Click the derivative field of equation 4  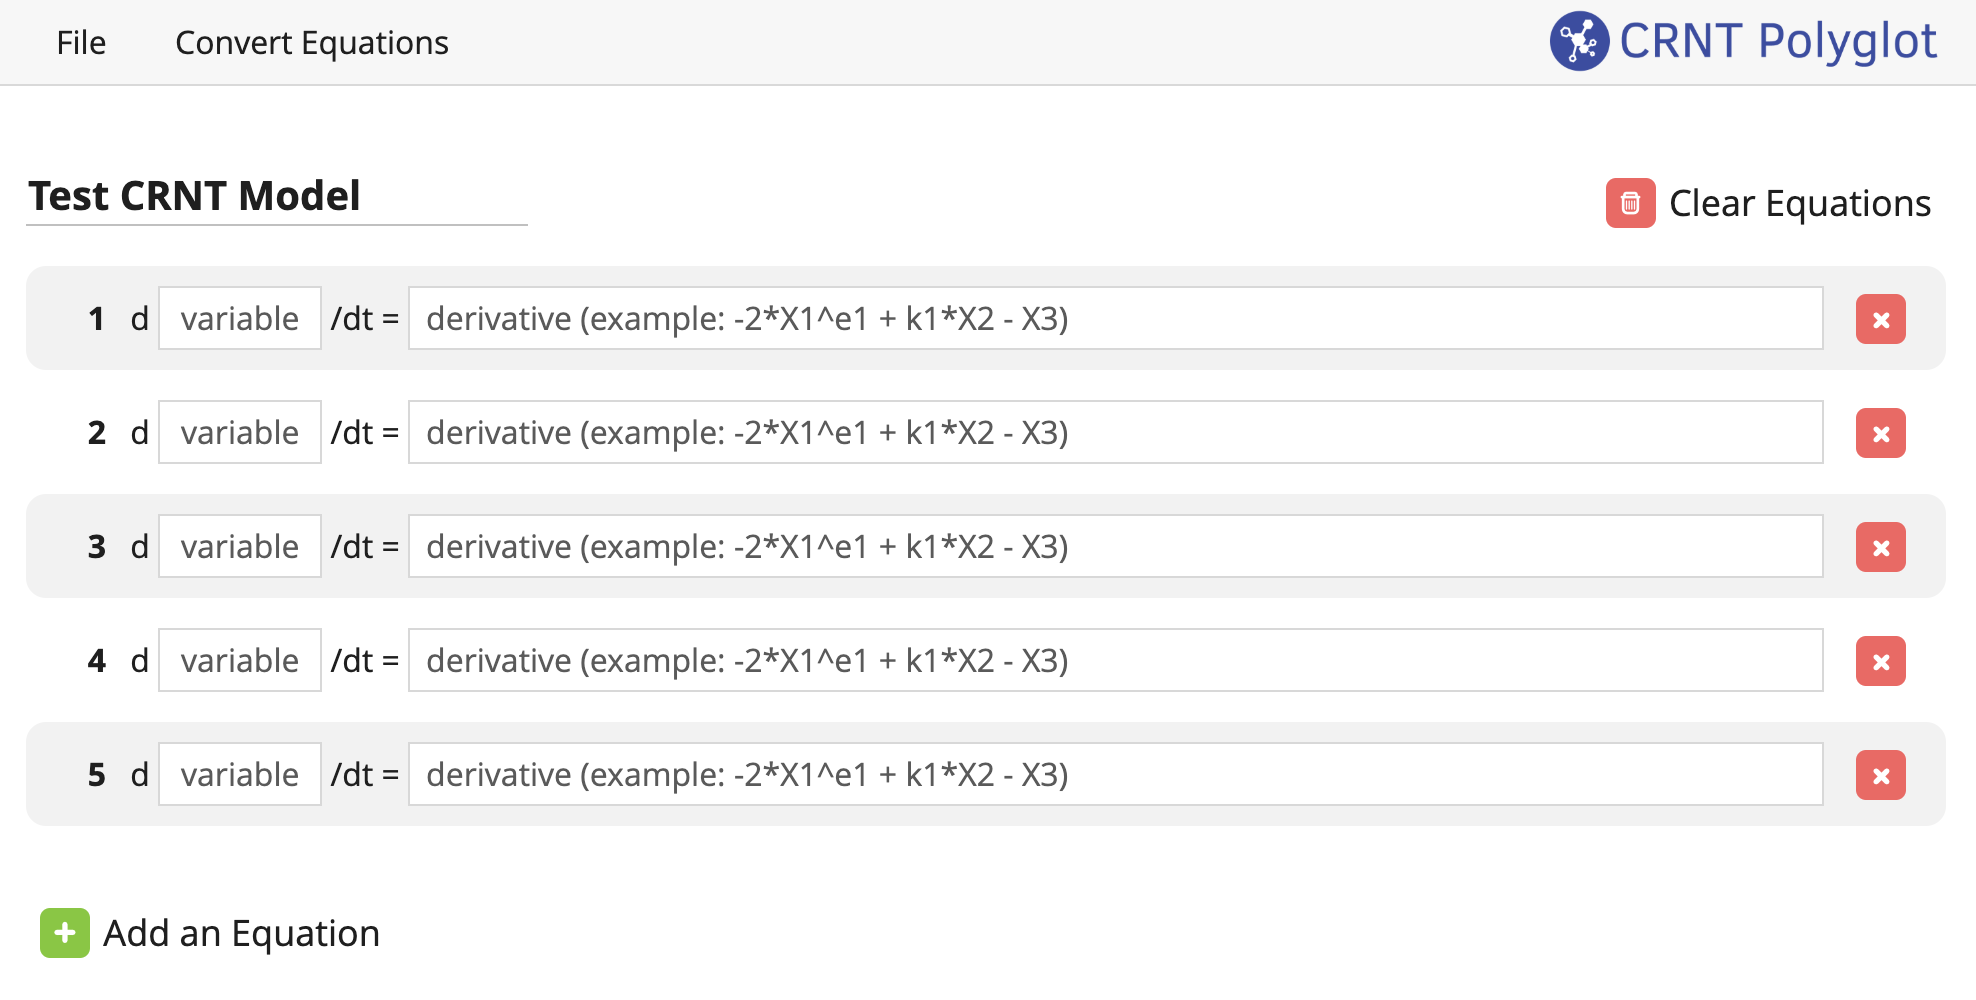pyautogui.click(x=1115, y=661)
